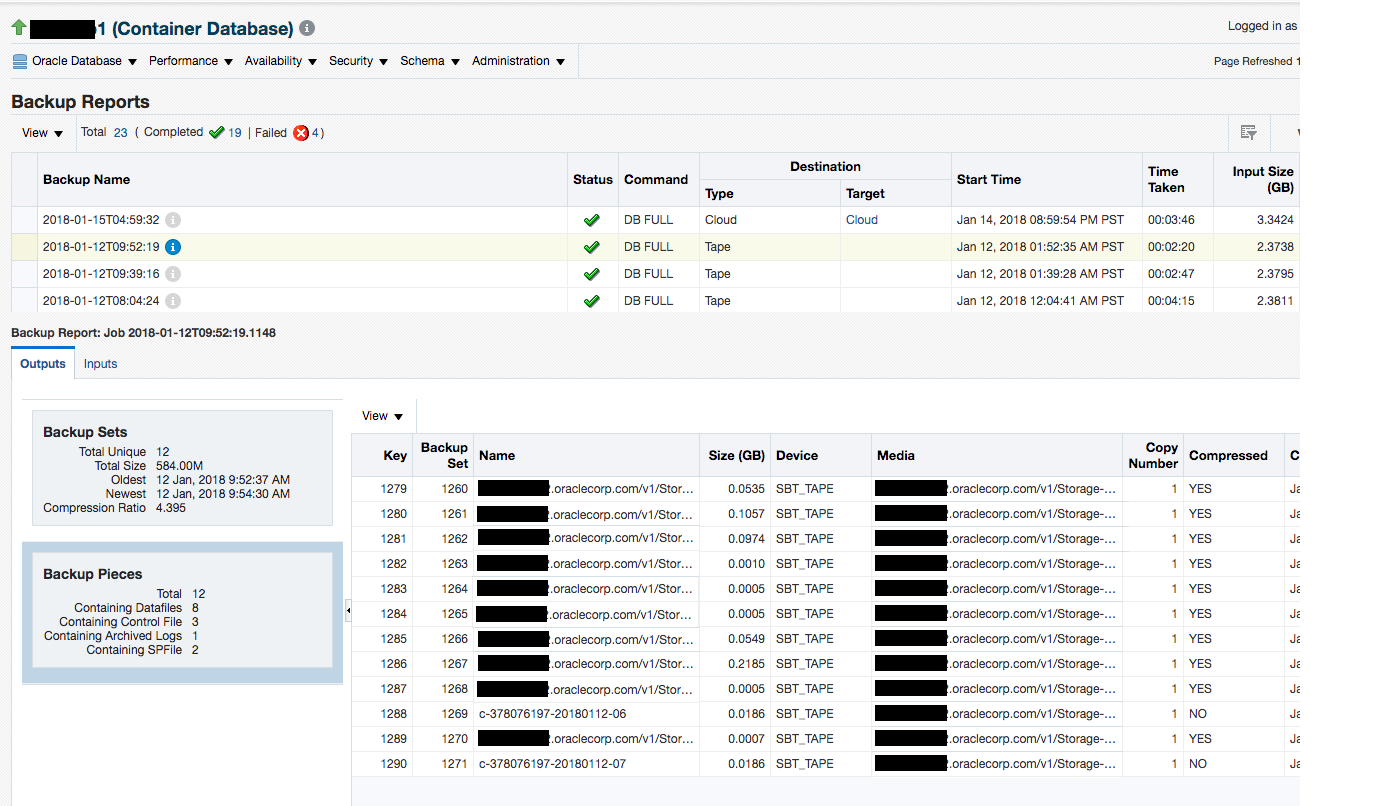Screen dimensions: 1400x806
Task: Open the Security menu
Action: click(x=358, y=61)
